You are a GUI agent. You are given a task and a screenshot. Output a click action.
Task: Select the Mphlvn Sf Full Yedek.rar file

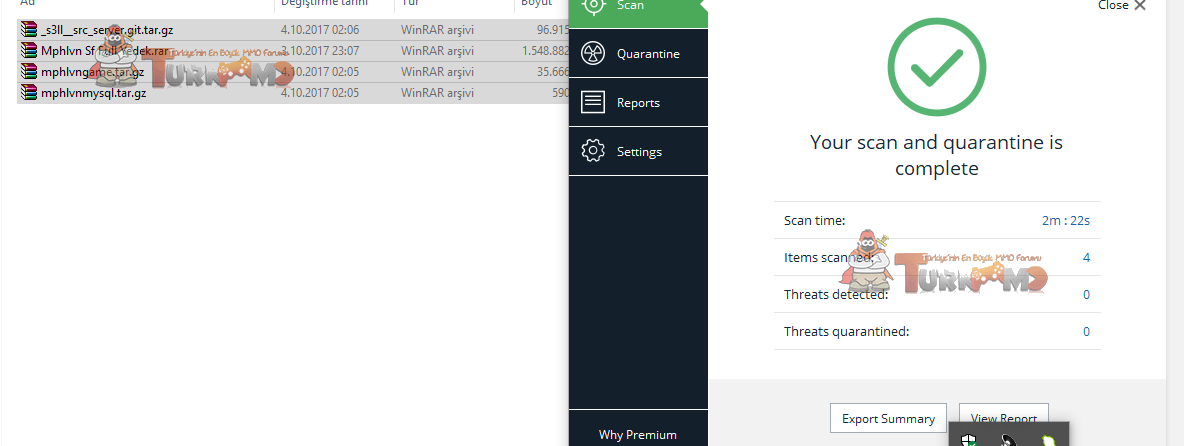click(105, 51)
